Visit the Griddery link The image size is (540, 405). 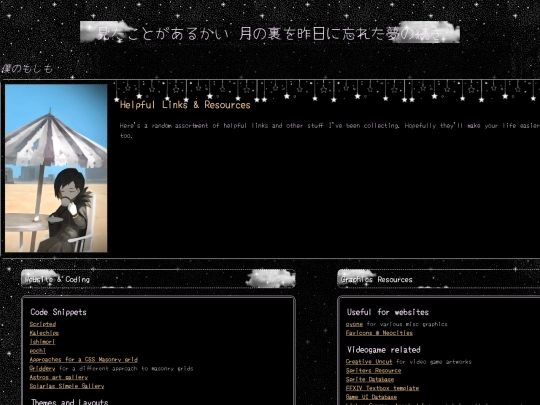point(42,368)
